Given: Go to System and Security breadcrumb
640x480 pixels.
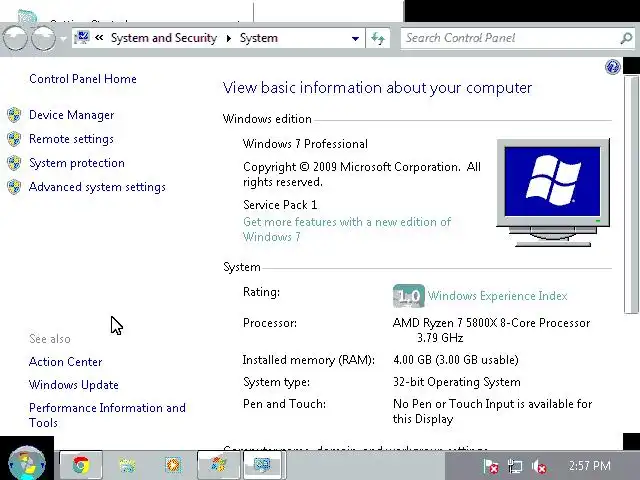Looking at the screenshot, I should pyautogui.click(x=164, y=38).
